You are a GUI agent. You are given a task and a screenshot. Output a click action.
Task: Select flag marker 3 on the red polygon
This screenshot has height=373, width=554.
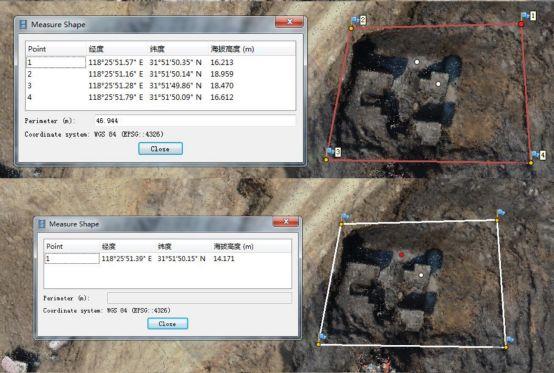click(x=334, y=152)
